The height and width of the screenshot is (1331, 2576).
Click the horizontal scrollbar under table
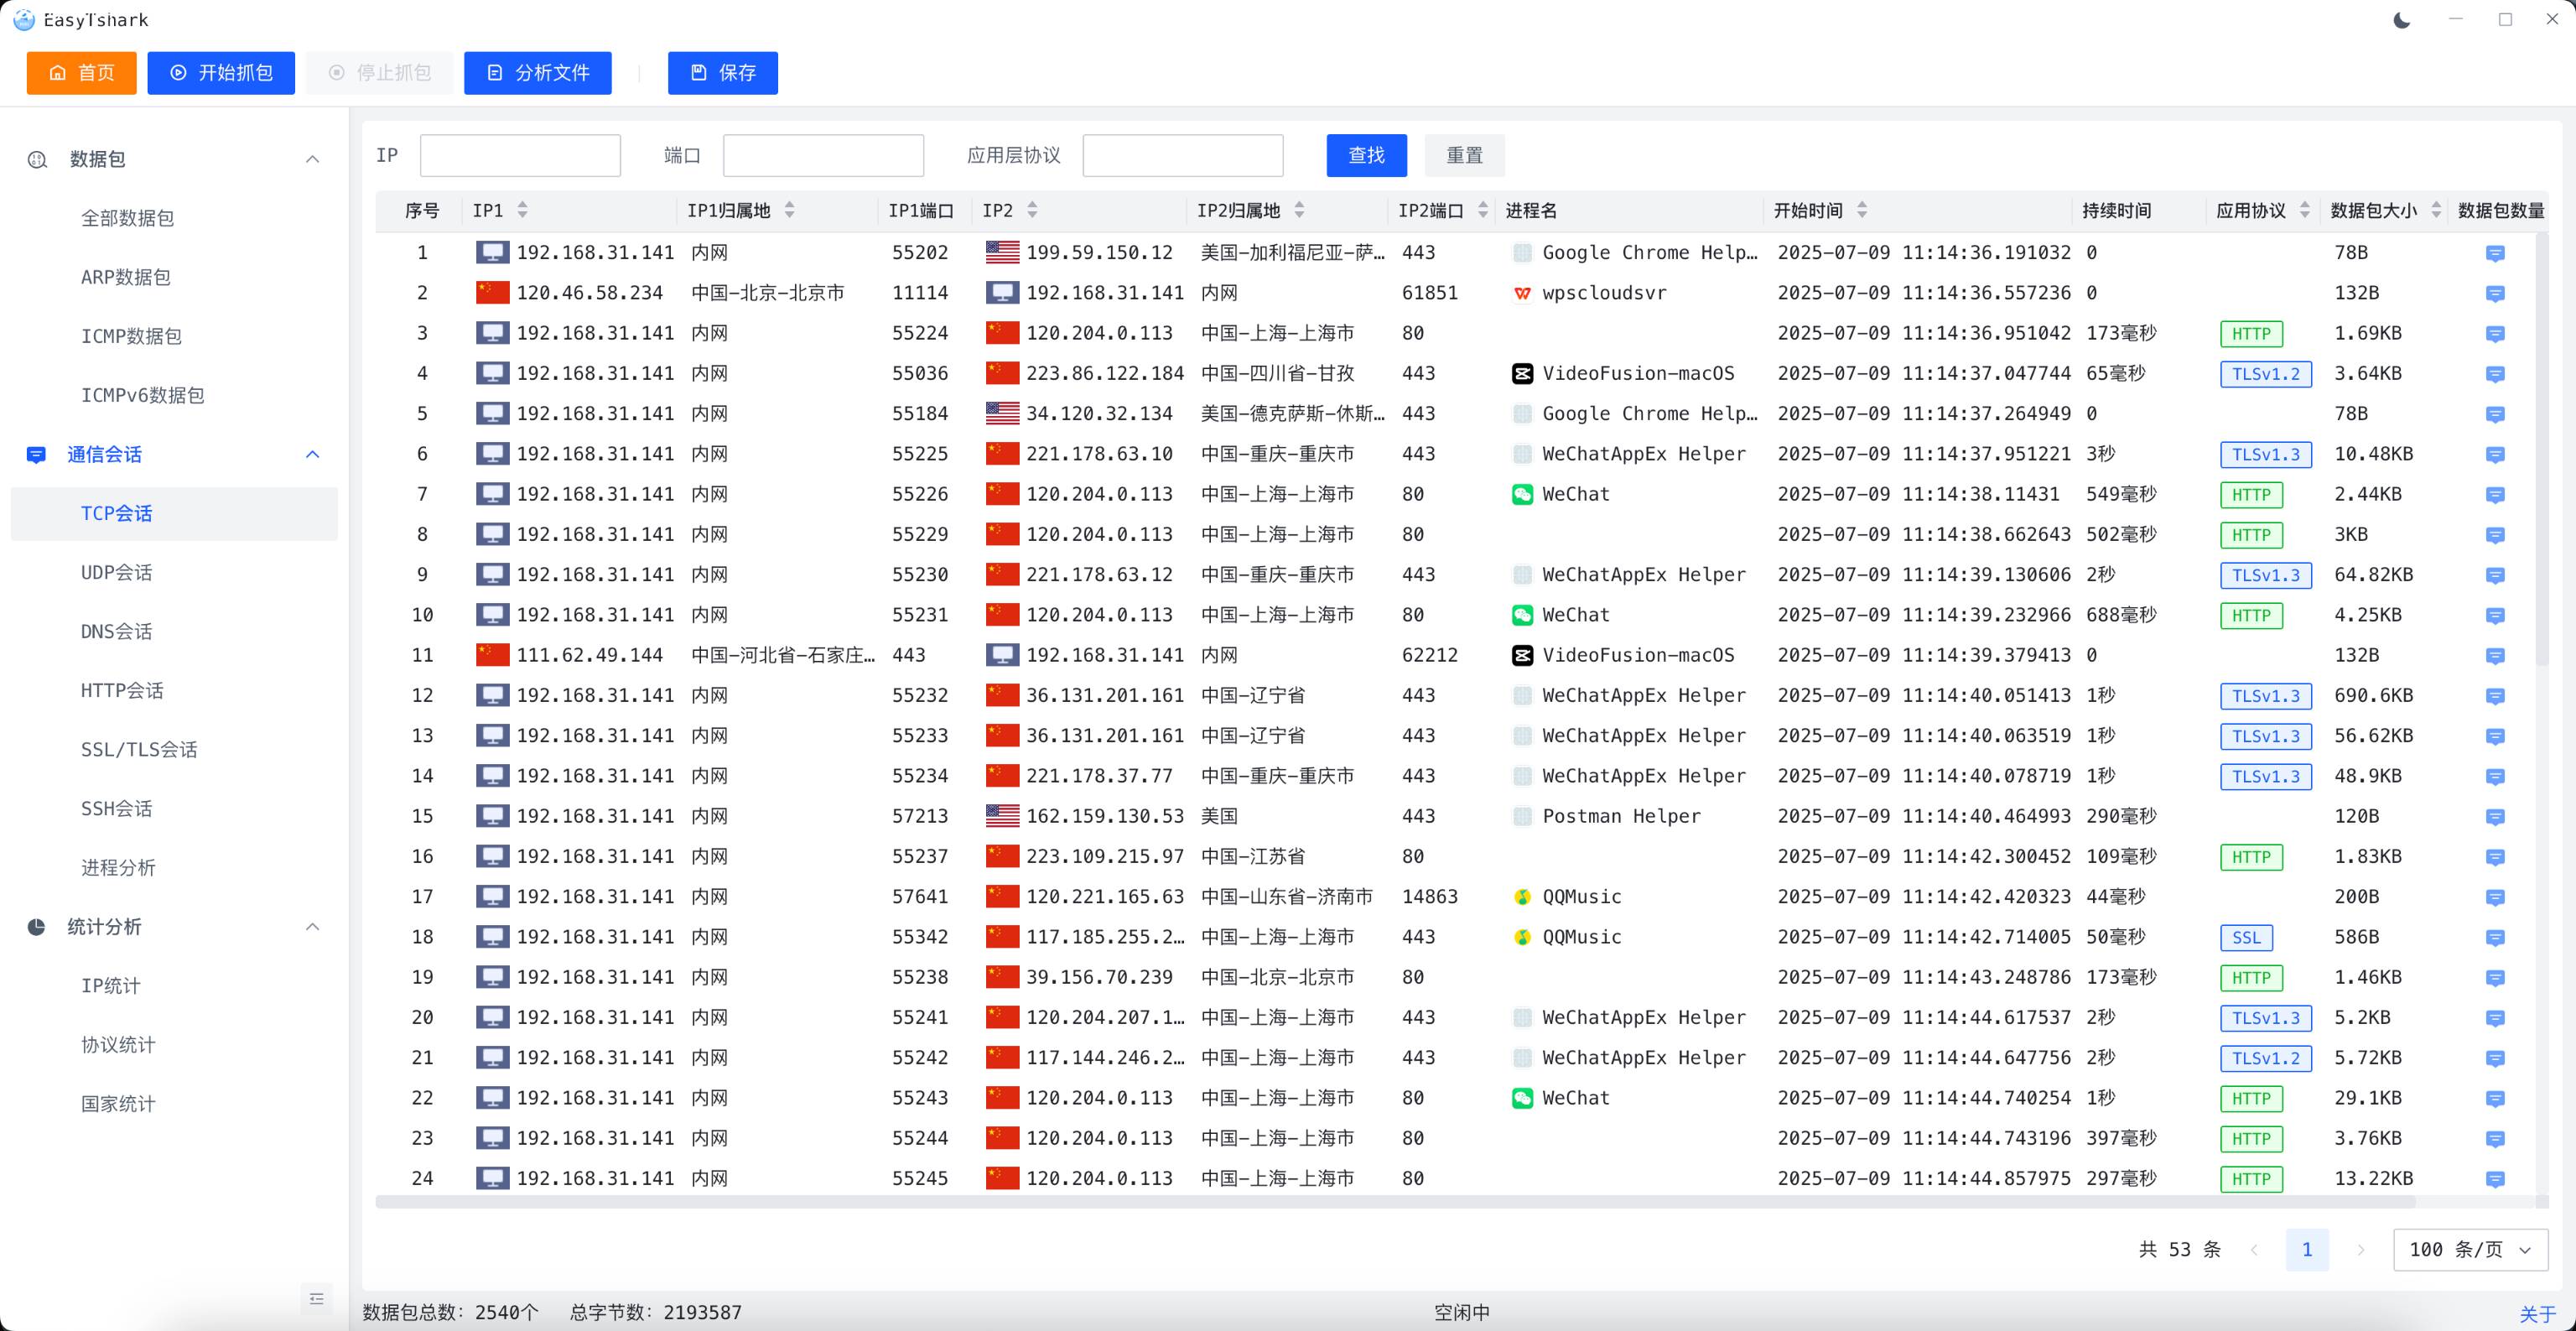(x=1394, y=1201)
